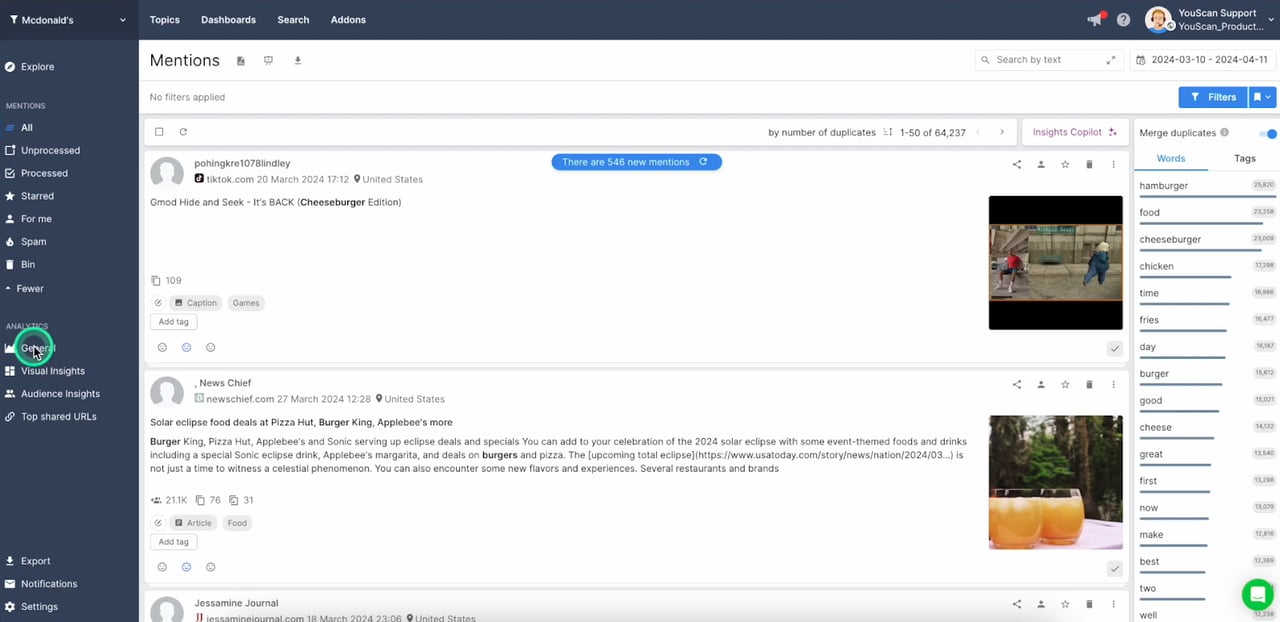Click the download icon beside Mentions title
This screenshot has height=622, width=1280.
pos(297,61)
